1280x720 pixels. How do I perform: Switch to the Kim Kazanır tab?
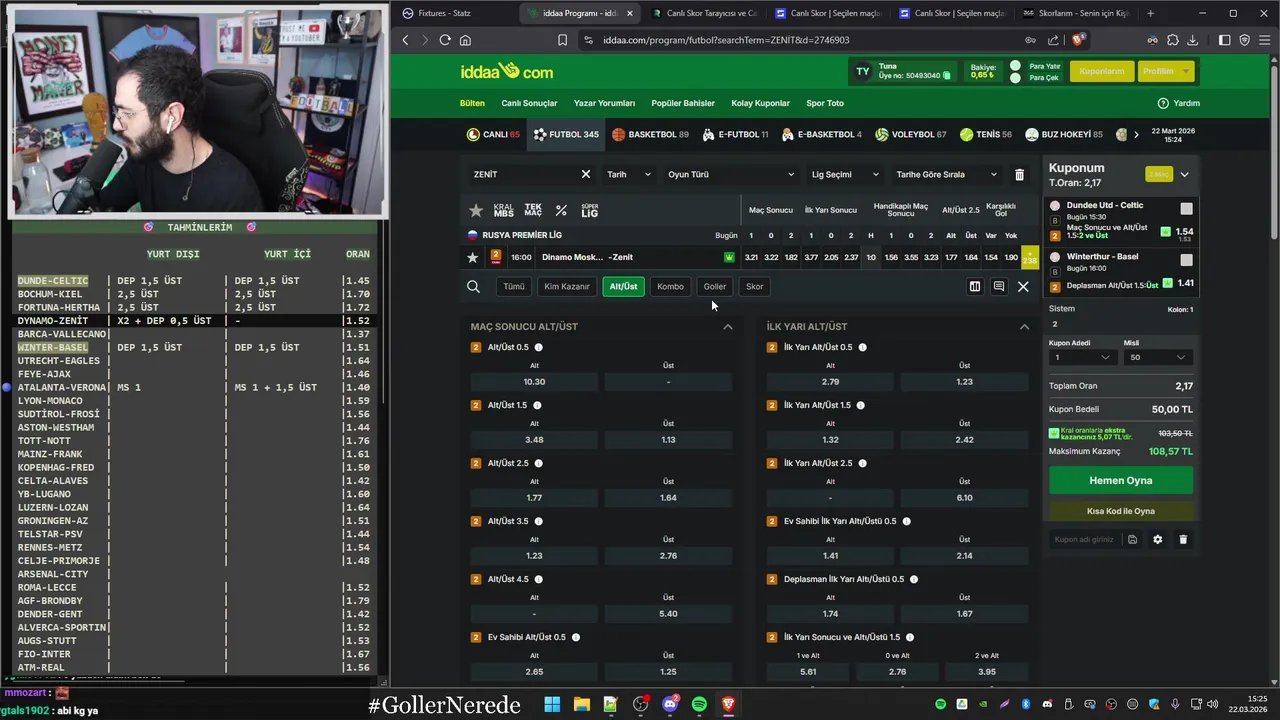coord(567,287)
